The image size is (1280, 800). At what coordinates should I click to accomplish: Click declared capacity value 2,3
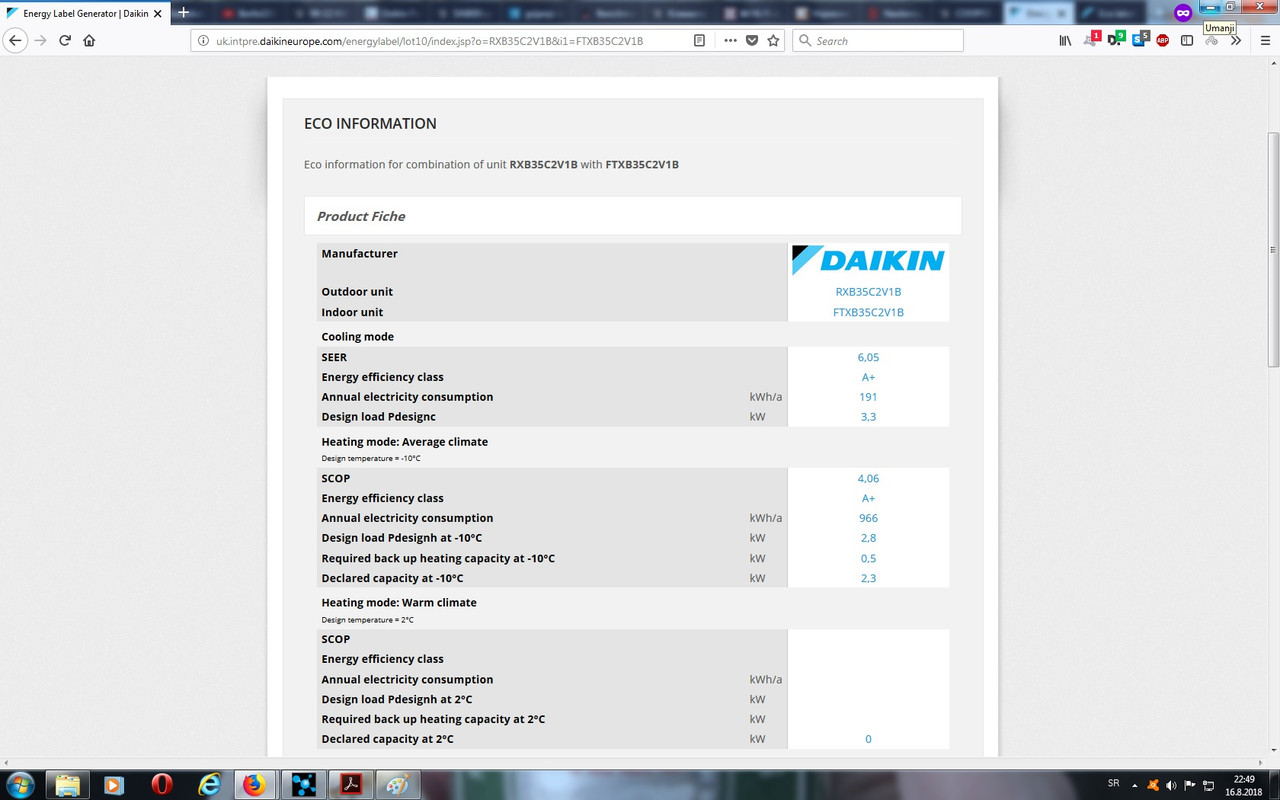pyautogui.click(x=868, y=578)
